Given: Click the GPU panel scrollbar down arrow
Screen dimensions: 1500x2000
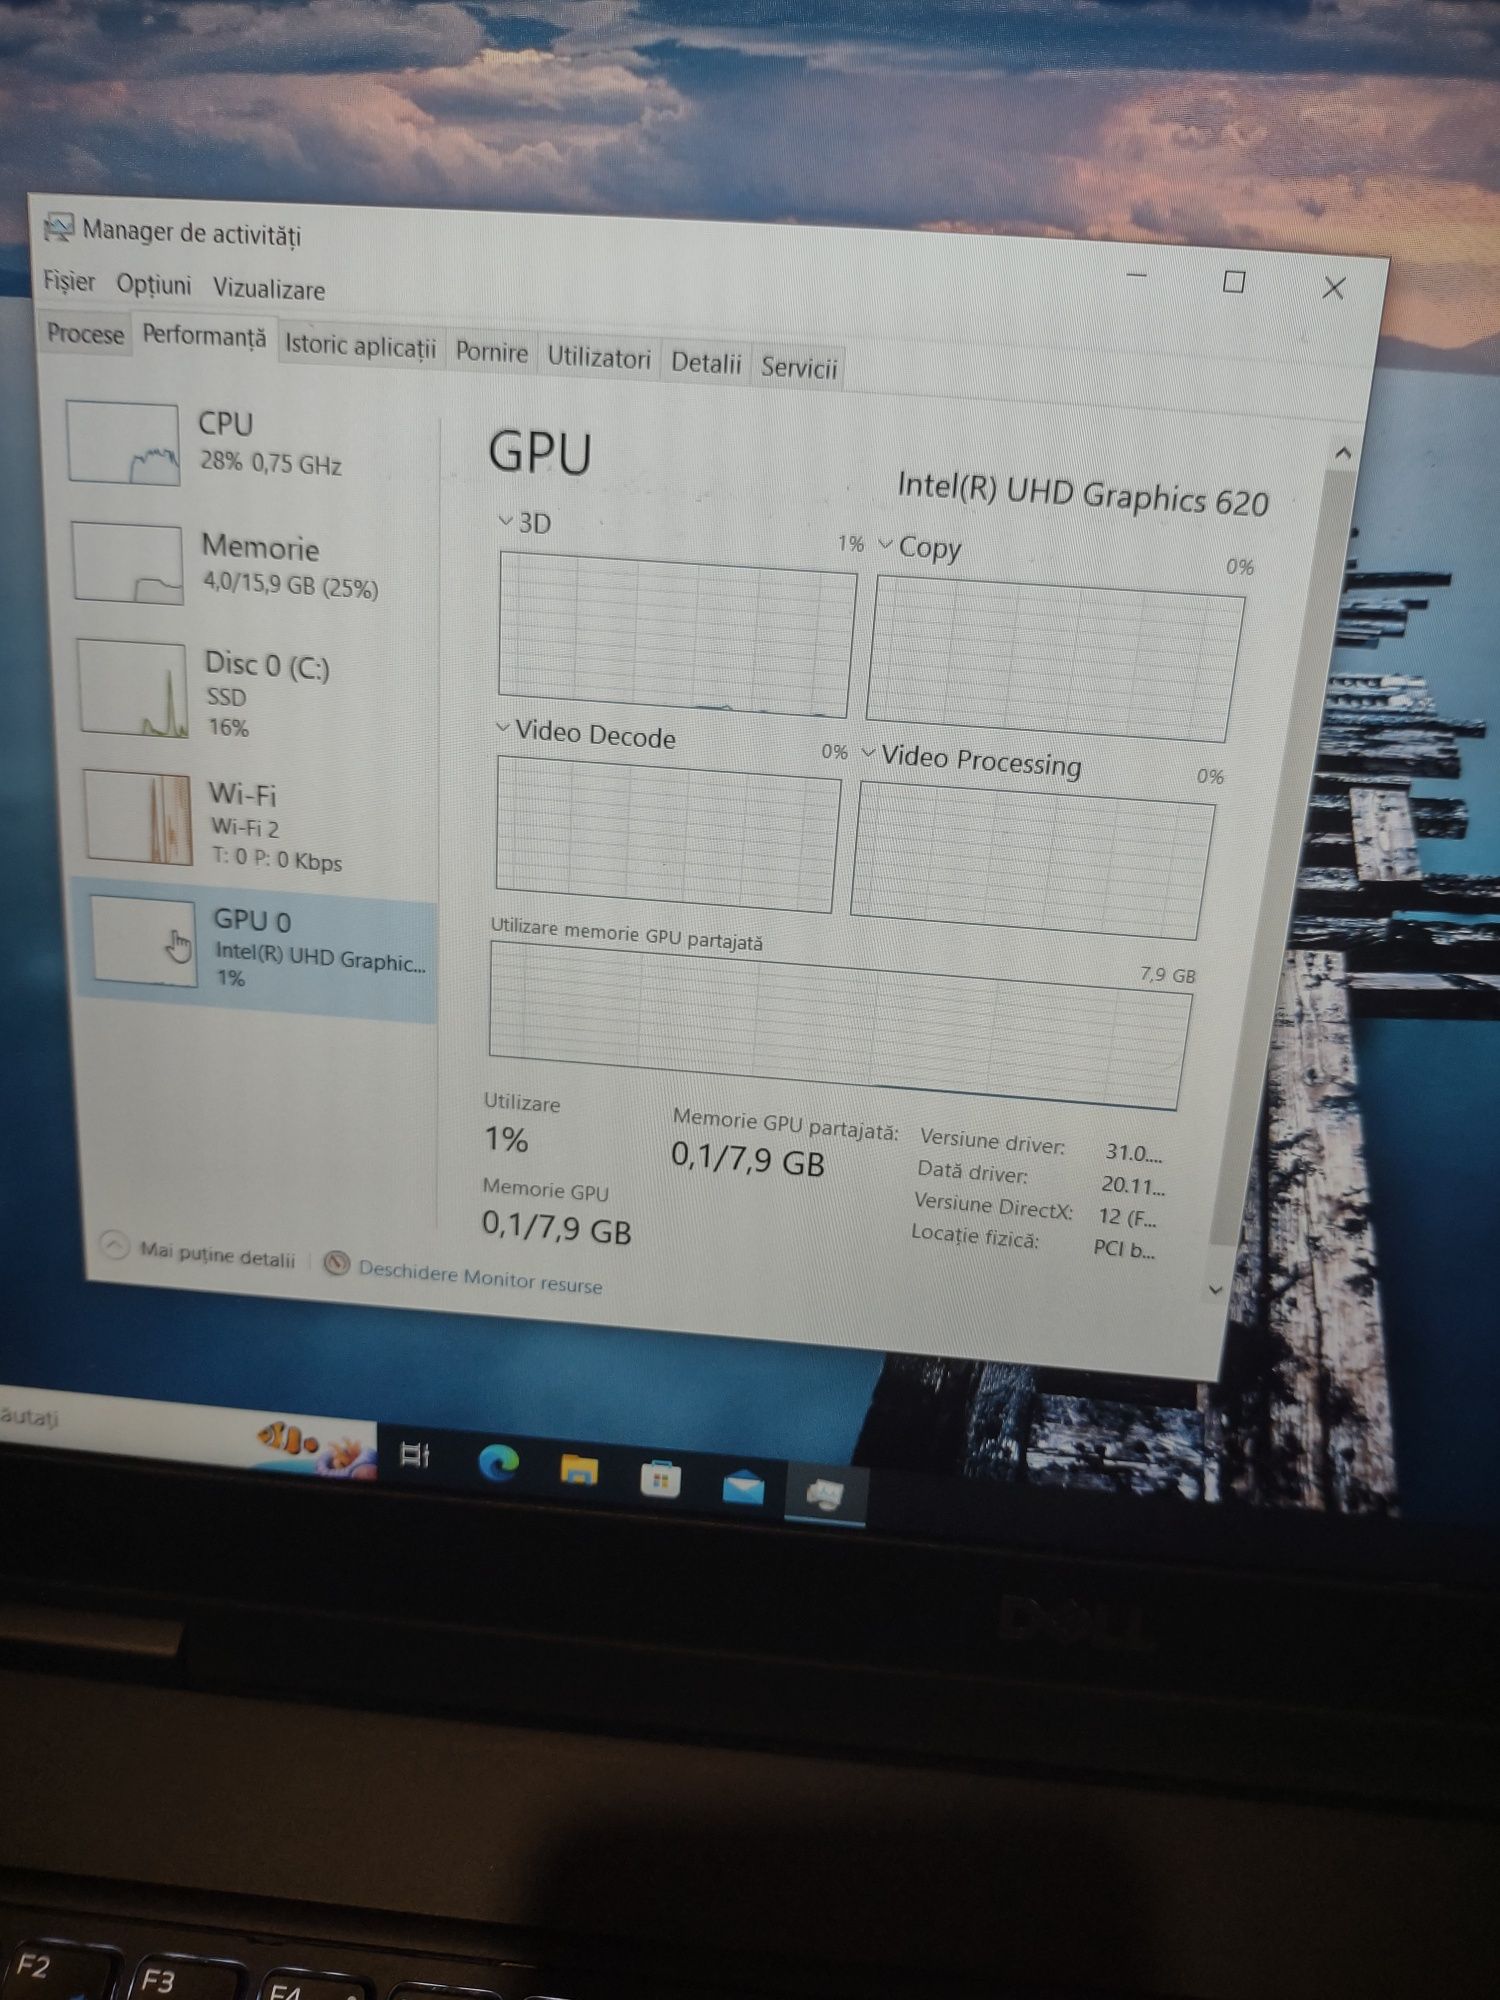Looking at the screenshot, I should (x=1216, y=1290).
